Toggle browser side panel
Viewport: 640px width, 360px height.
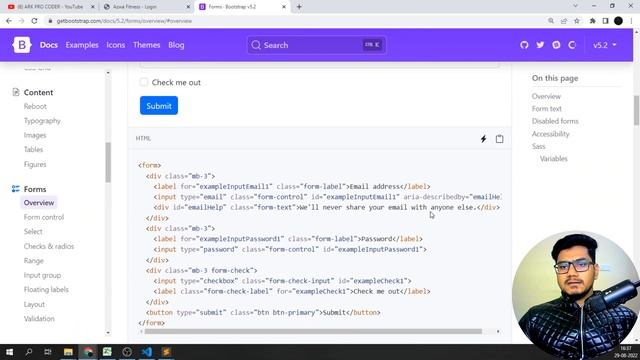point(605,21)
